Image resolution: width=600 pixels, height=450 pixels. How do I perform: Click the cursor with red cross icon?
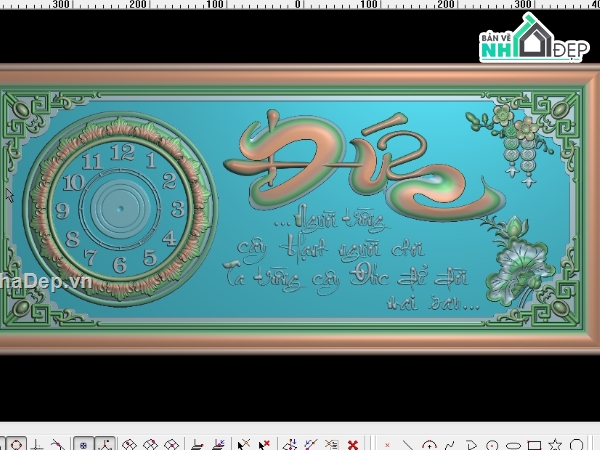point(264,445)
